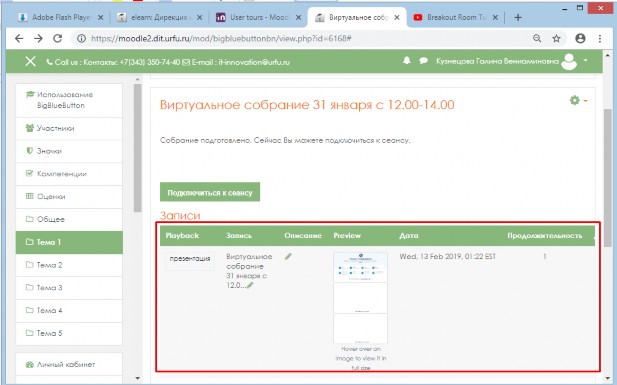Click the it-innovation@urfu.ru email
Image resolution: width=617 pixels, height=385 pixels.
254,62
